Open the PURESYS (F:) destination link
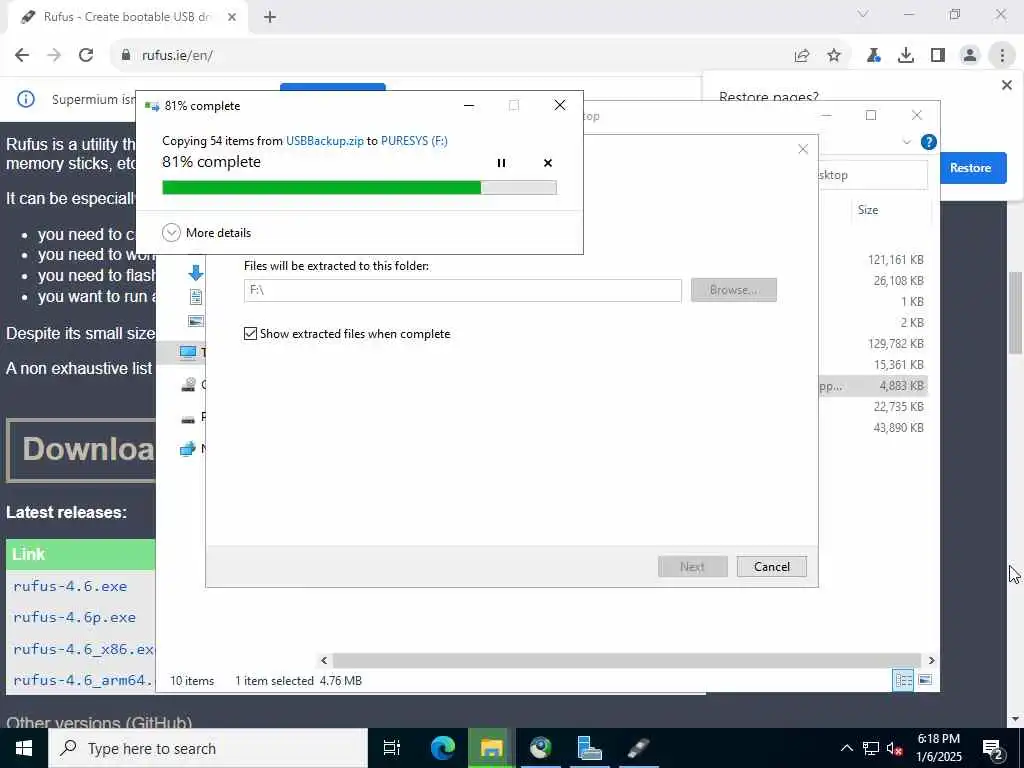This screenshot has width=1024, height=768. click(414, 140)
